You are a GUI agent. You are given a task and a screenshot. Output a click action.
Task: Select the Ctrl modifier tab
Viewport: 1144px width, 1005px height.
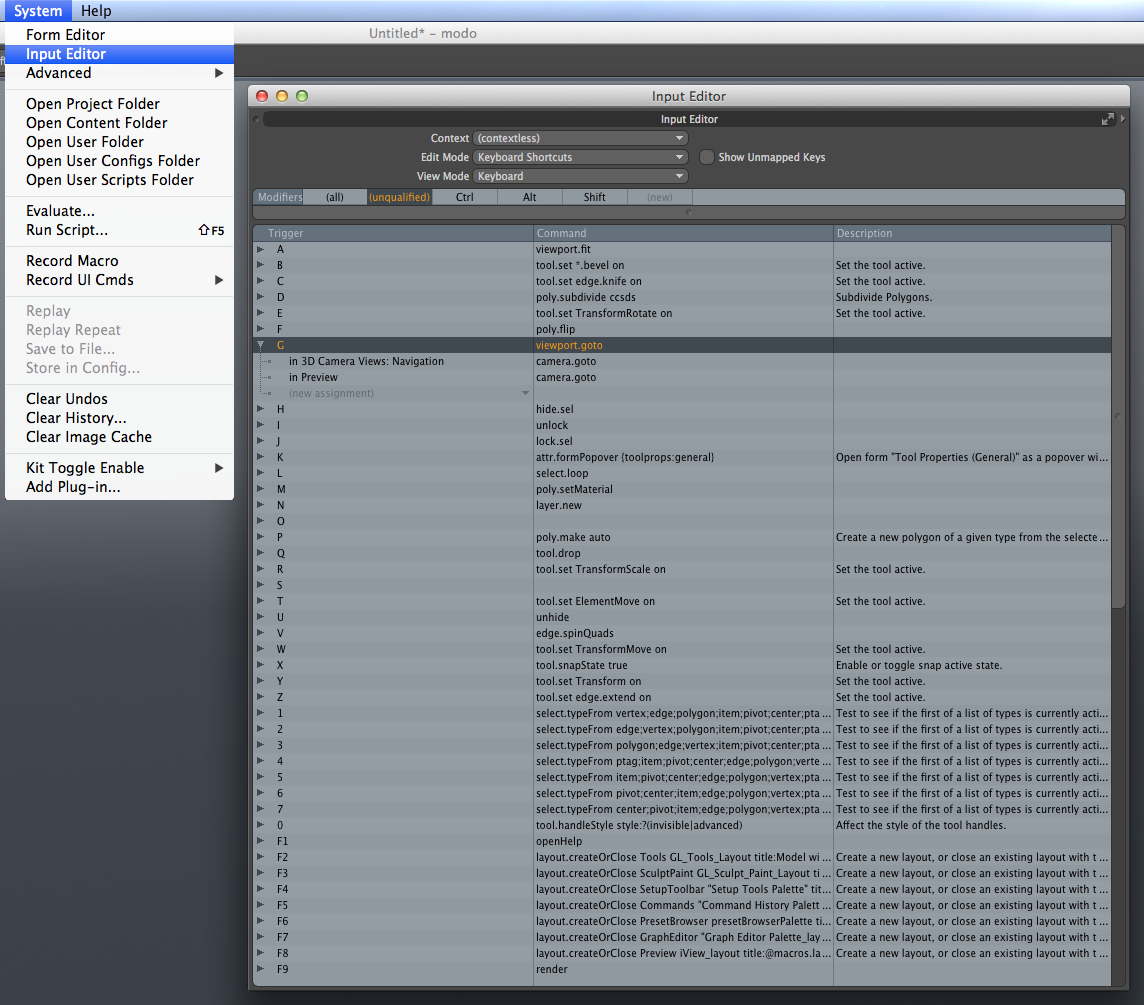465,197
